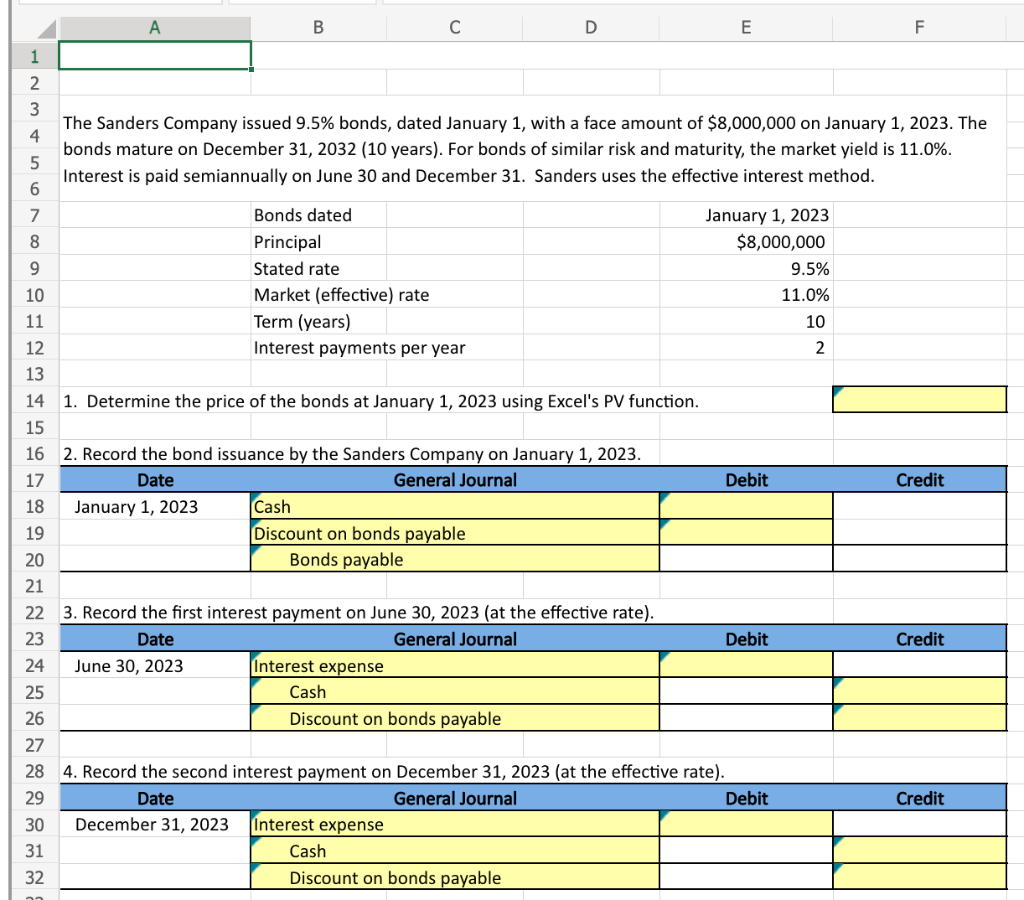1024x900 pixels.
Task: Click column D header
Action: [x=591, y=27]
